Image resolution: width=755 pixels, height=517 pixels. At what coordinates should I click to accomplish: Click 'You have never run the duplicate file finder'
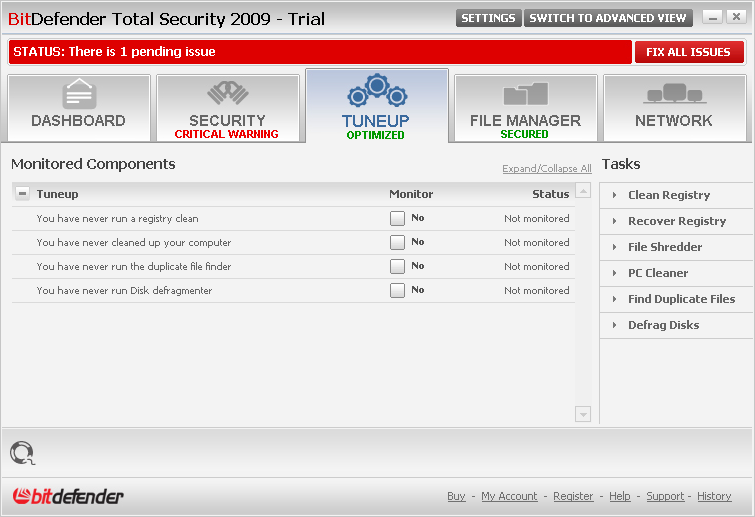click(134, 266)
